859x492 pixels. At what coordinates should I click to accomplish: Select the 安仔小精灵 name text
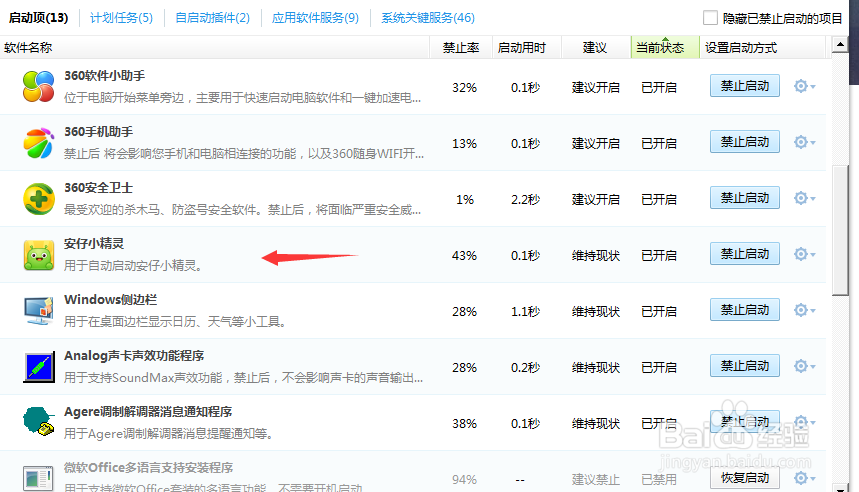click(94, 243)
